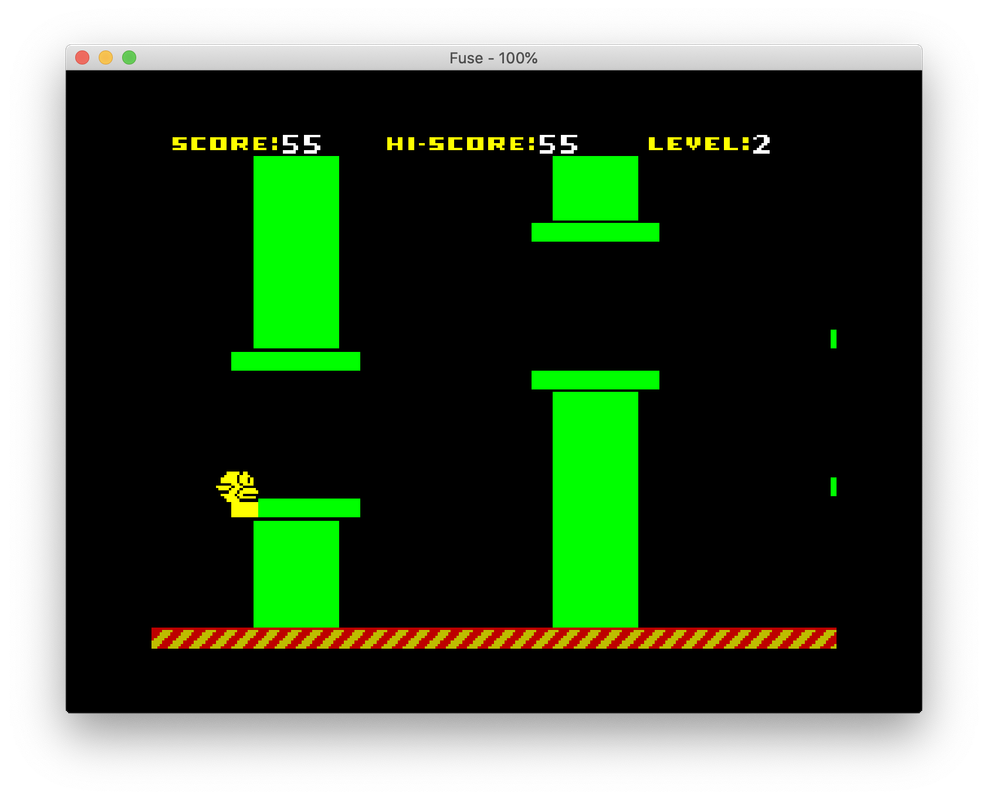988x800 pixels.
Task: Click the HI-SCORE:55 readout
Action: tap(482, 144)
